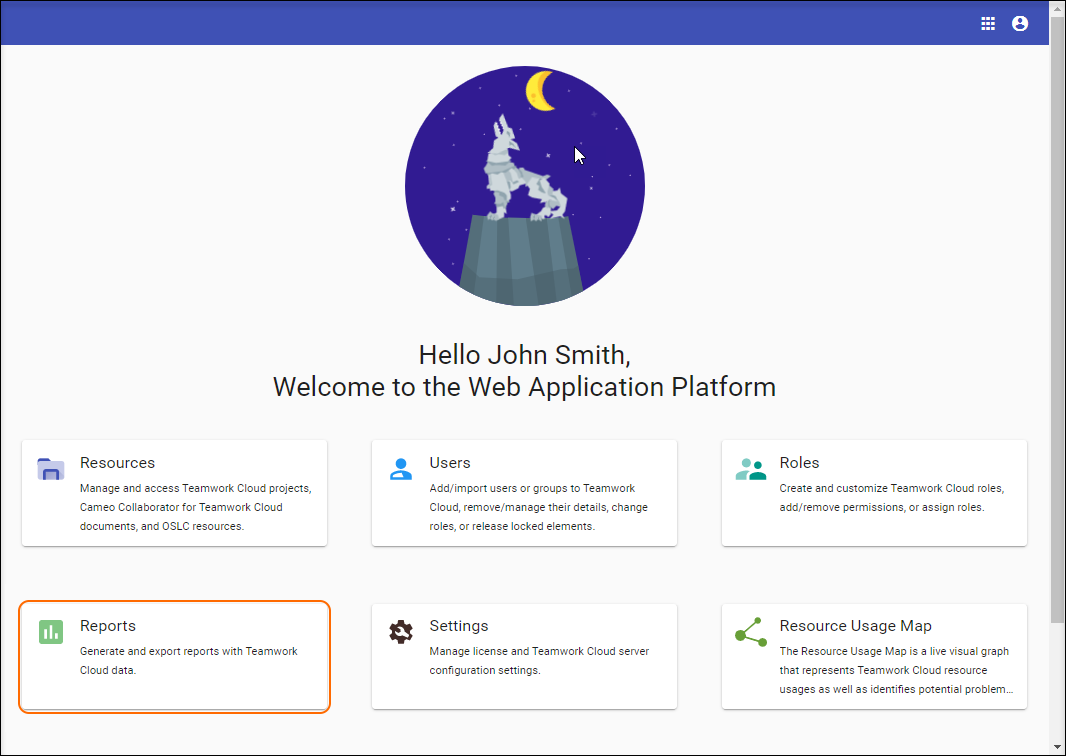Open the Resource Usage Map heading
Viewport: 1066px width, 756px height.
(x=855, y=626)
